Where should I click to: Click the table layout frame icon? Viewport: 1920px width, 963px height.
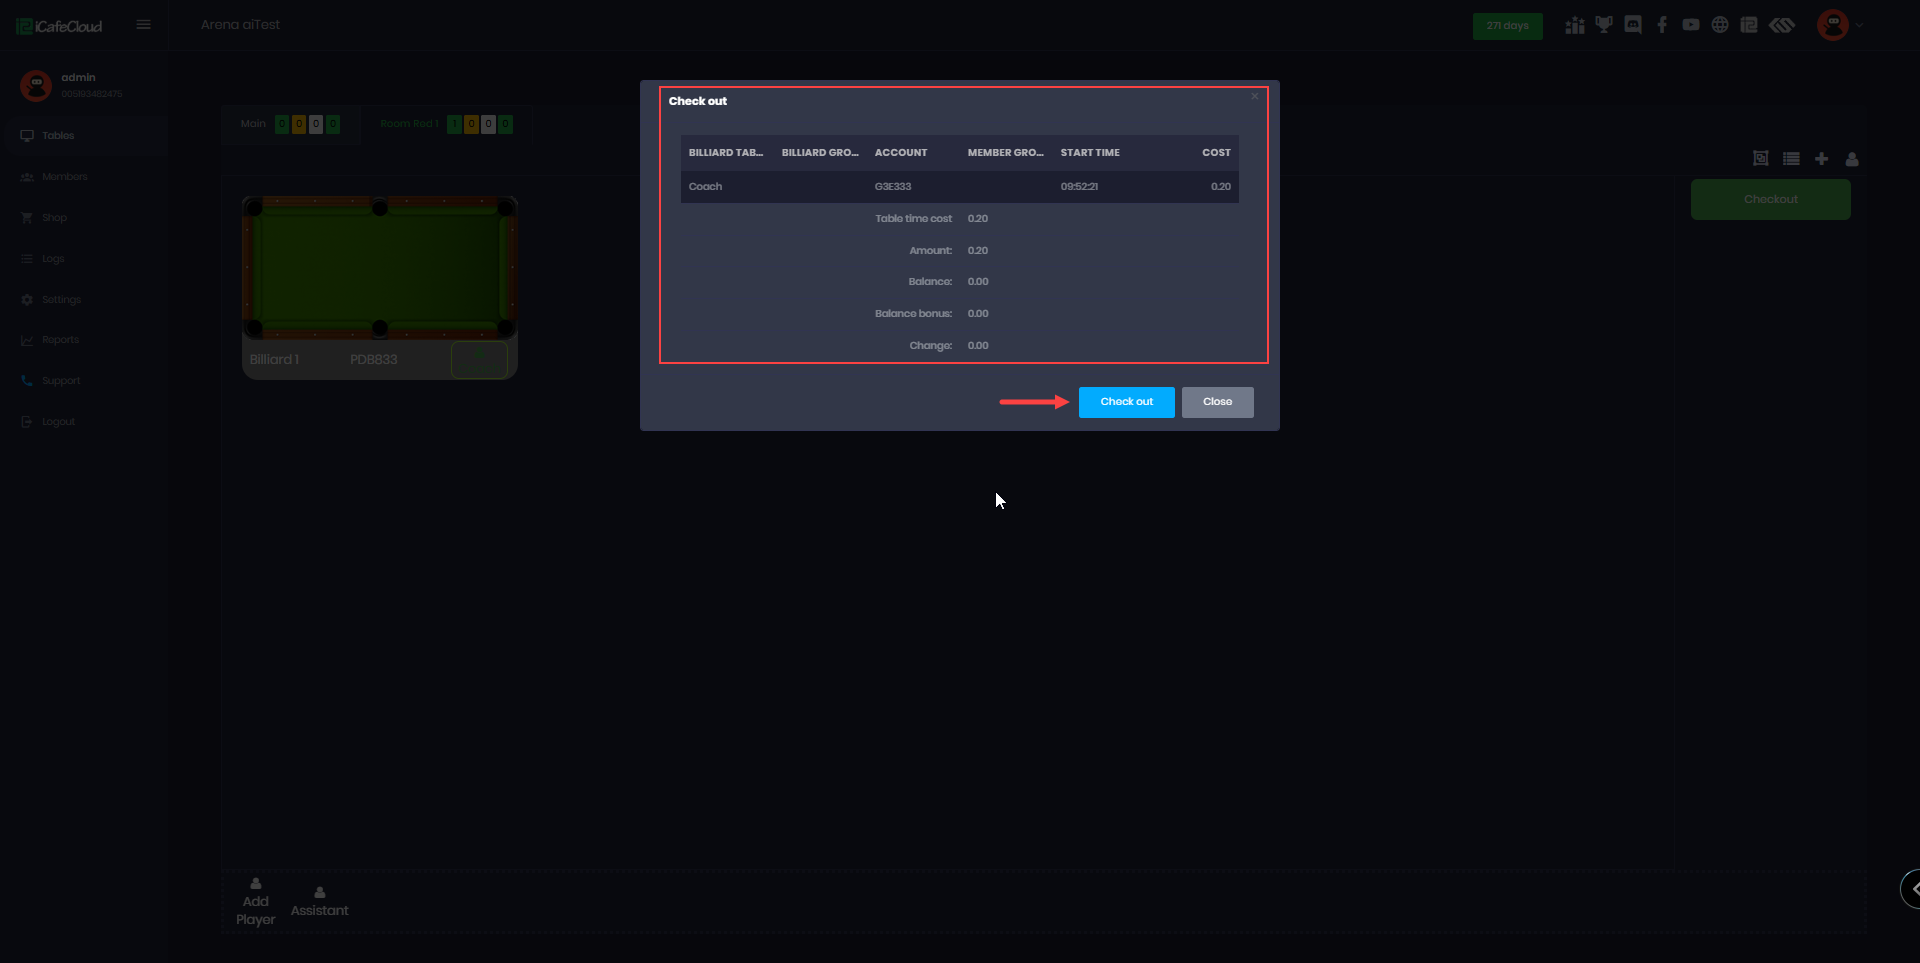(1761, 159)
